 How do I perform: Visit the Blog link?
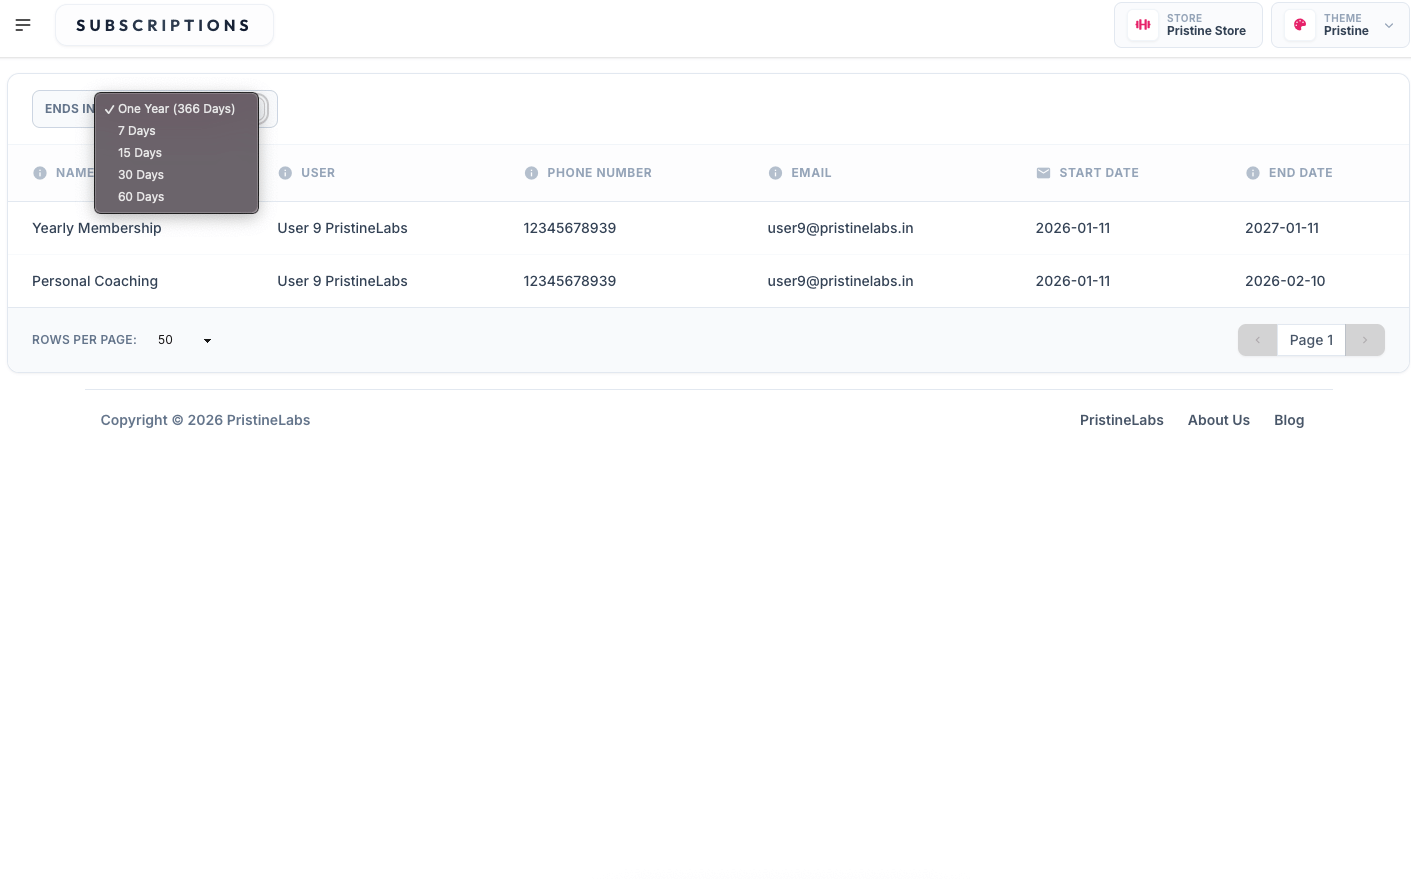click(1288, 419)
